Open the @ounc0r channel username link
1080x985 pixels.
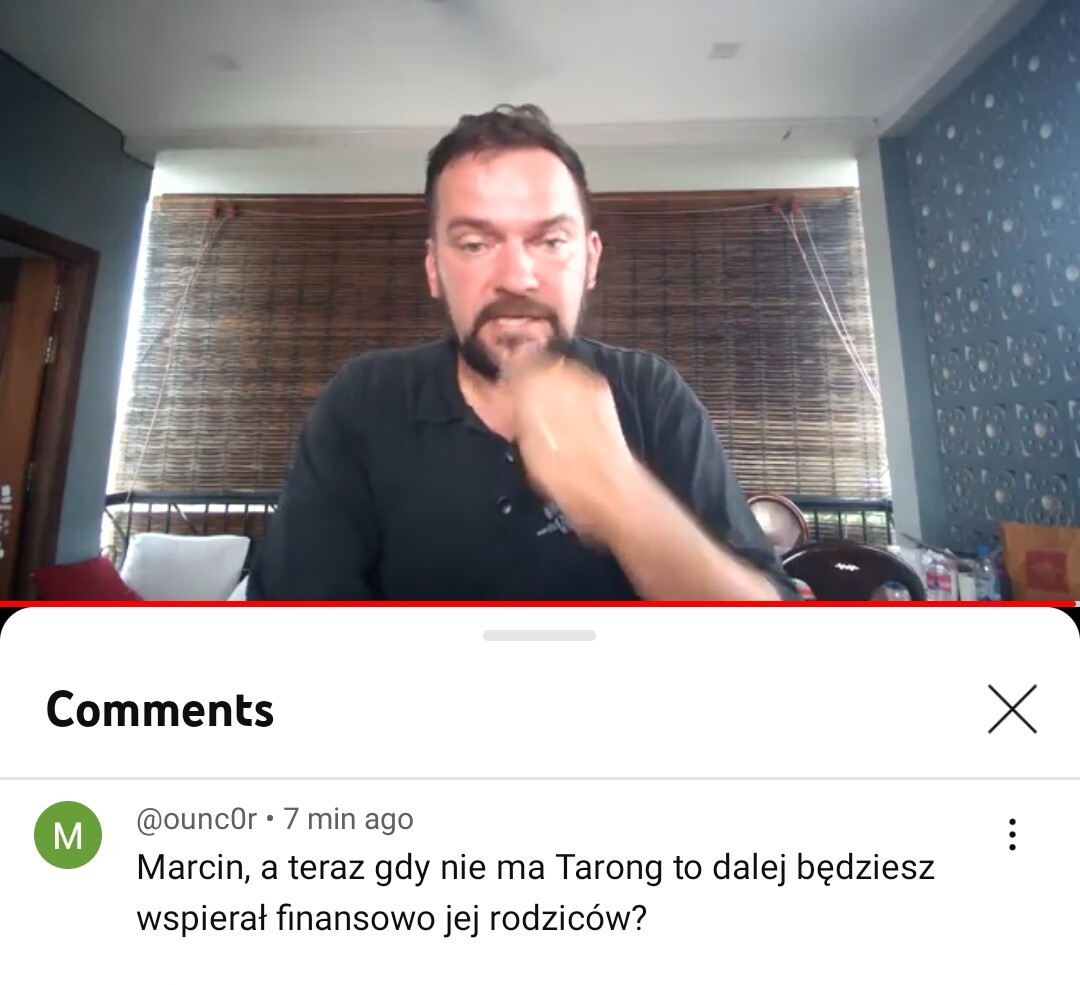click(x=196, y=819)
